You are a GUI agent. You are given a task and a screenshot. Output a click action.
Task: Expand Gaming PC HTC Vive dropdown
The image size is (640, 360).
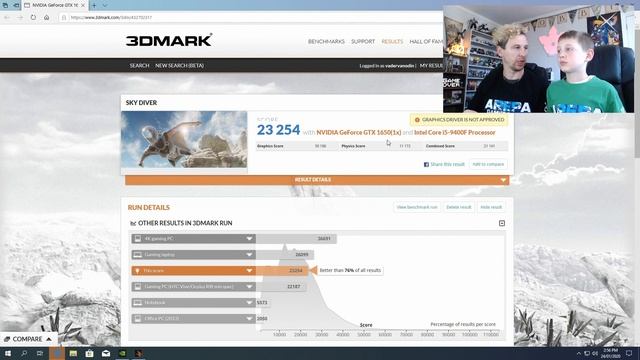click(249, 287)
